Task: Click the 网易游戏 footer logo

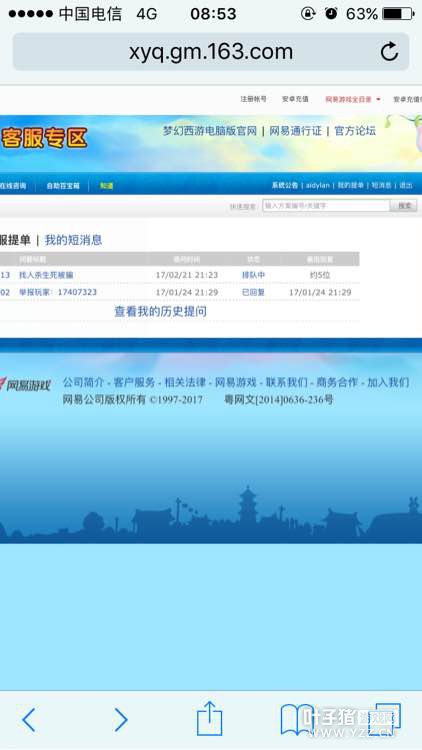Action: pos(26,385)
